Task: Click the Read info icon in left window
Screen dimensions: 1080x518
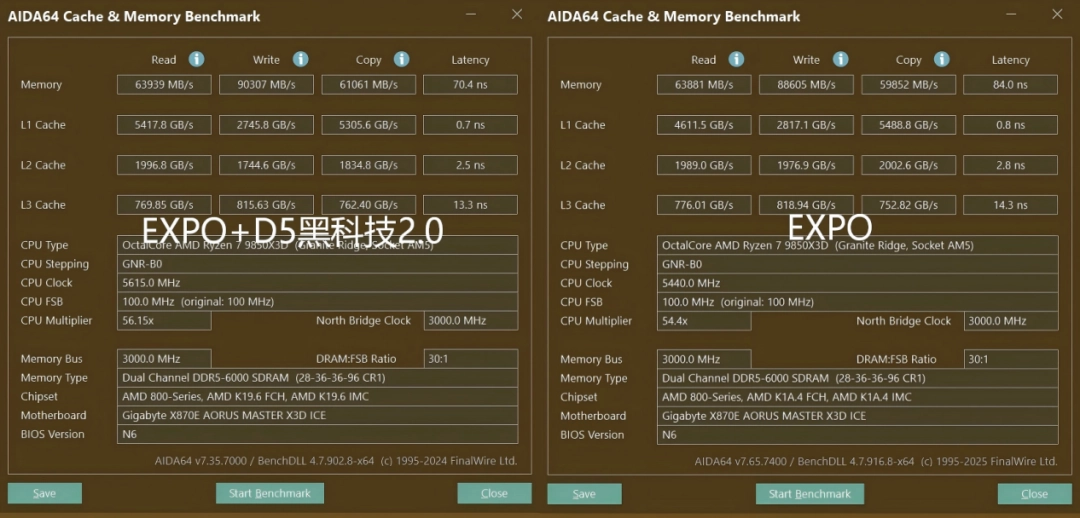Action: pyautogui.click(x=197, y=60)
